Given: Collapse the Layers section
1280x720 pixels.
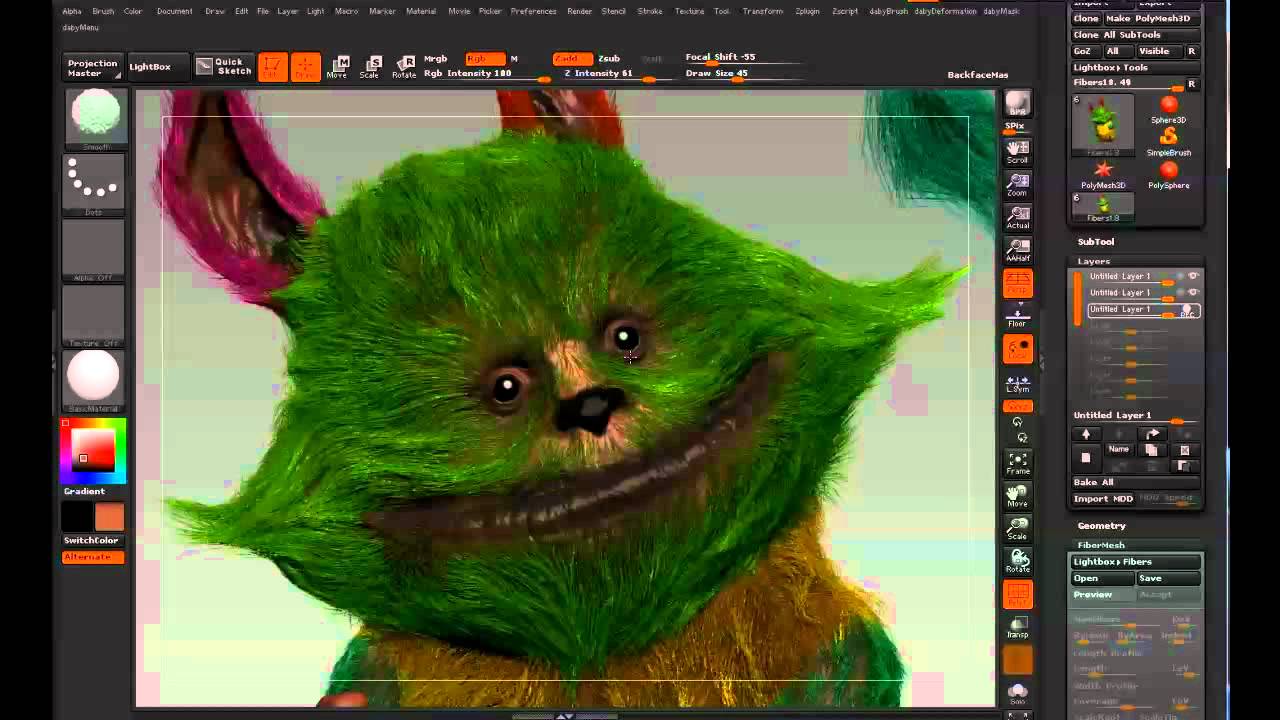Looking at the screenshot, I should 1093,261.
